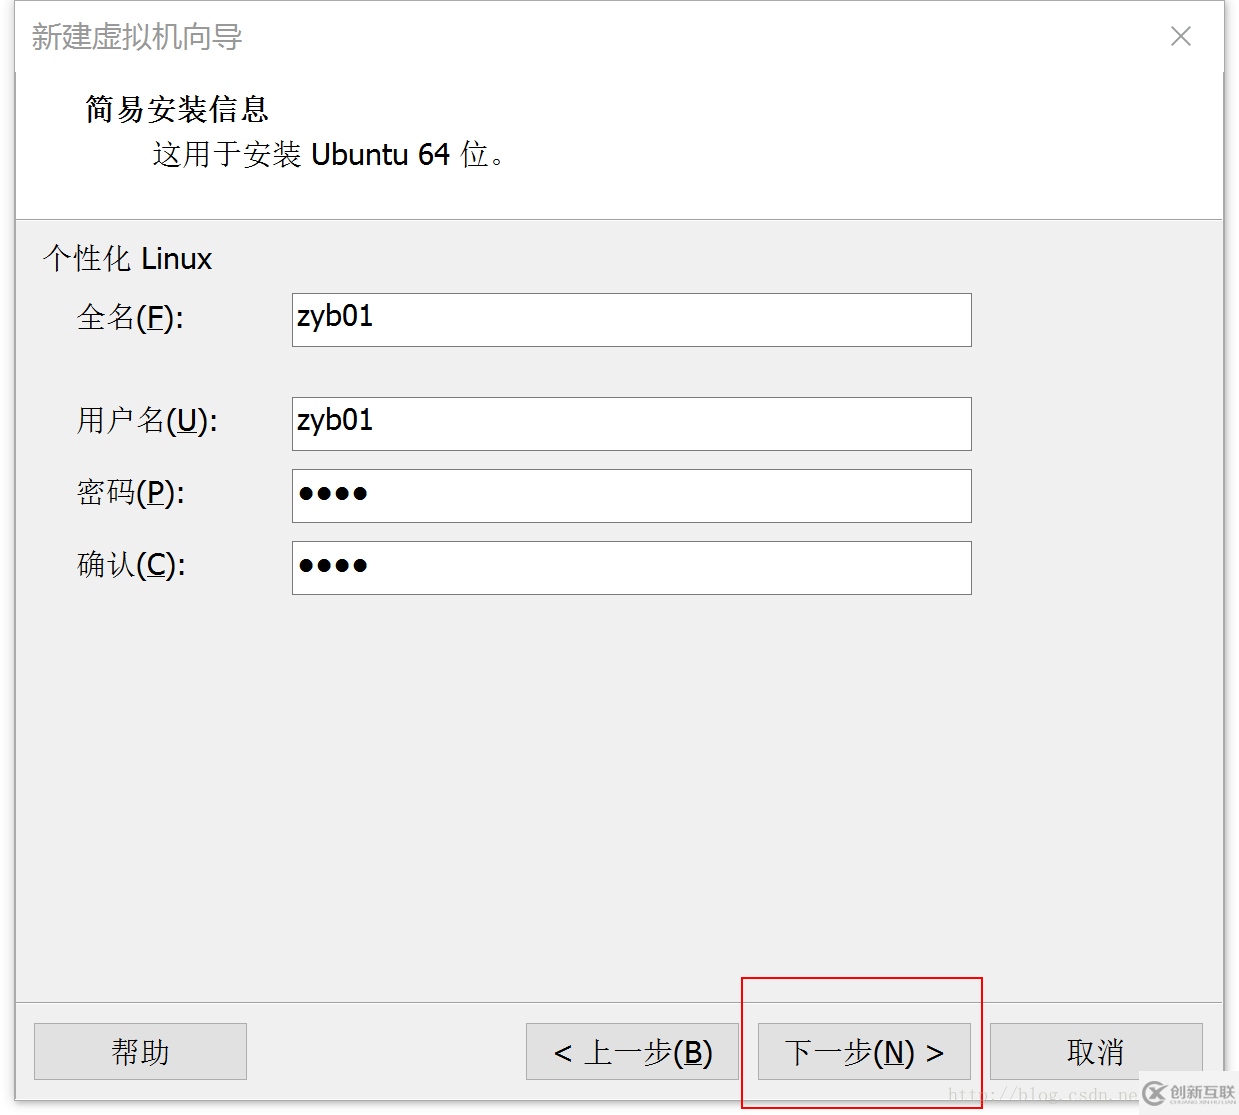Click the 个性化 Linux section label
The image size is (1239, 1115).
pyautogui.click(x=127, y=258)
